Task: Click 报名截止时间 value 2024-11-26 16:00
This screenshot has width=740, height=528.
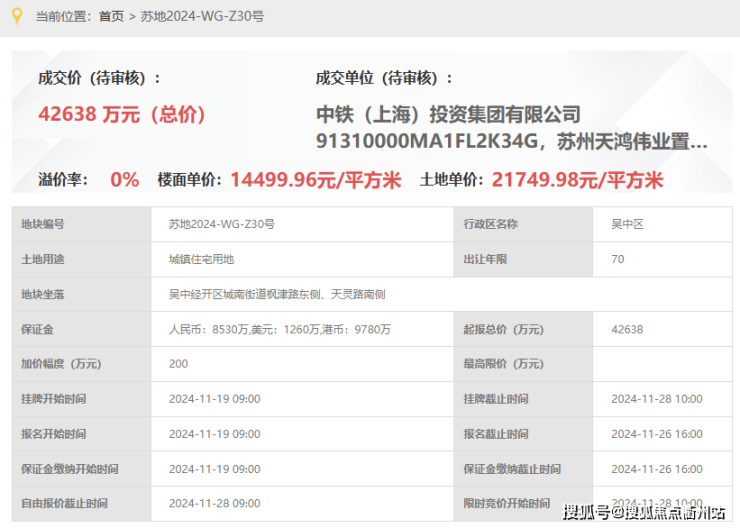Action: point(657,434)
